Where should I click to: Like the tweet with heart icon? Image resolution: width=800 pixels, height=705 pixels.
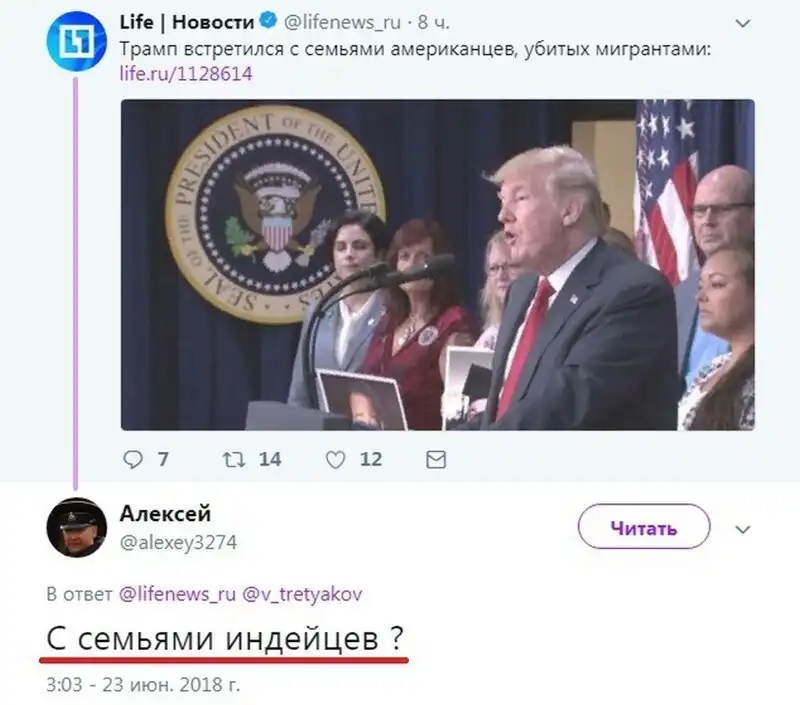(335, 460)
